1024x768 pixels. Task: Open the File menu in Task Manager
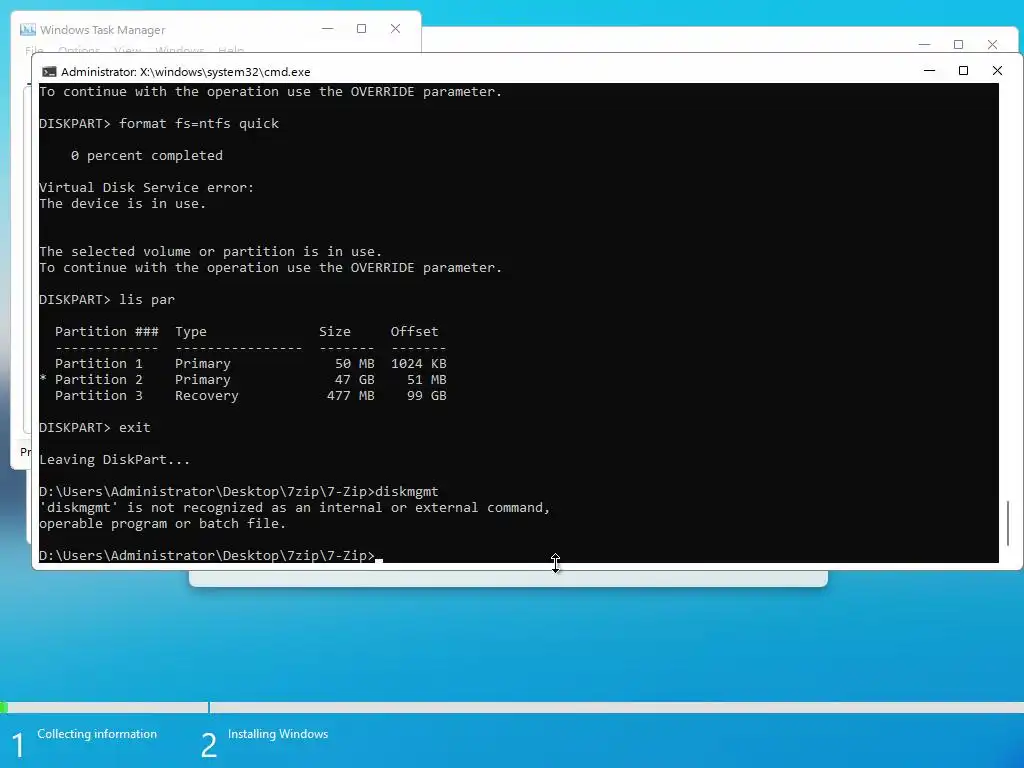[x=34, y=50]
